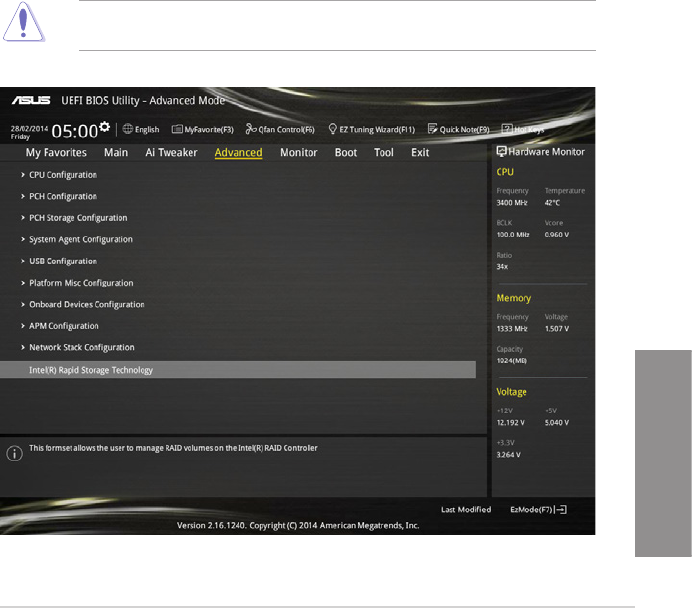Click memory voltage value 1.507 V
This screenshot has height=608, width=692.
[557, 329]
